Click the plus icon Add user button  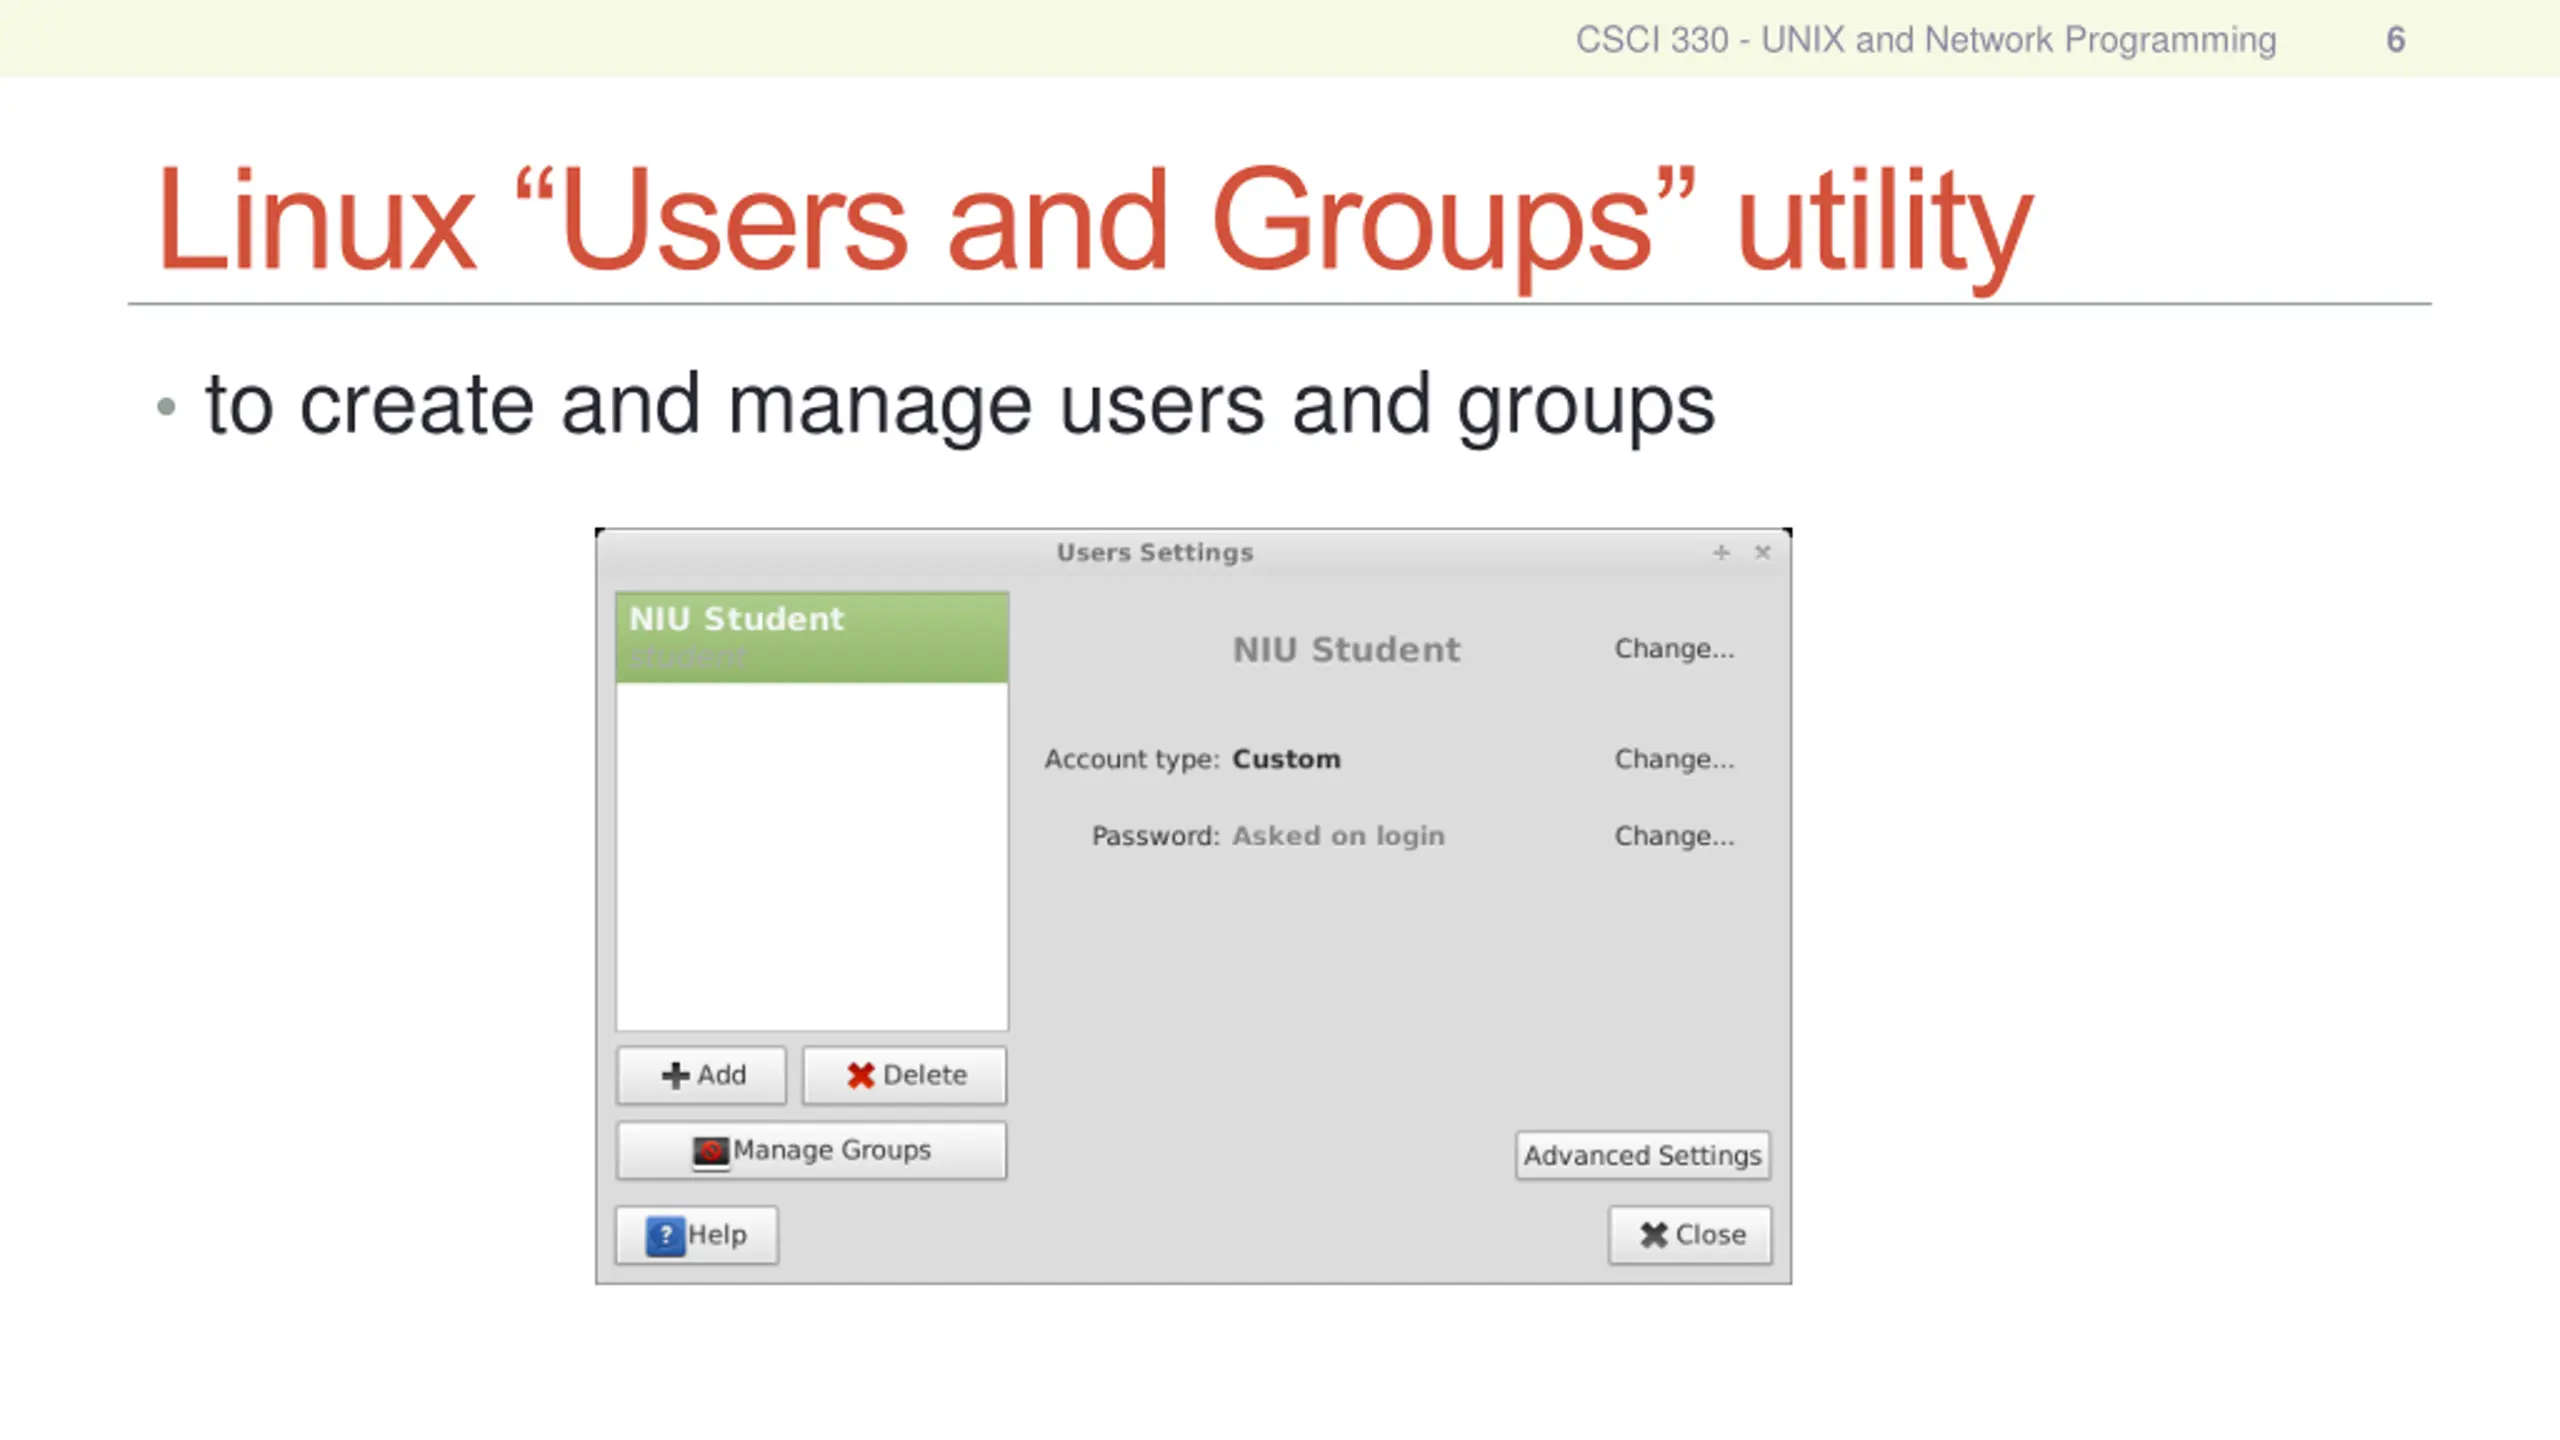(701, 1075)
